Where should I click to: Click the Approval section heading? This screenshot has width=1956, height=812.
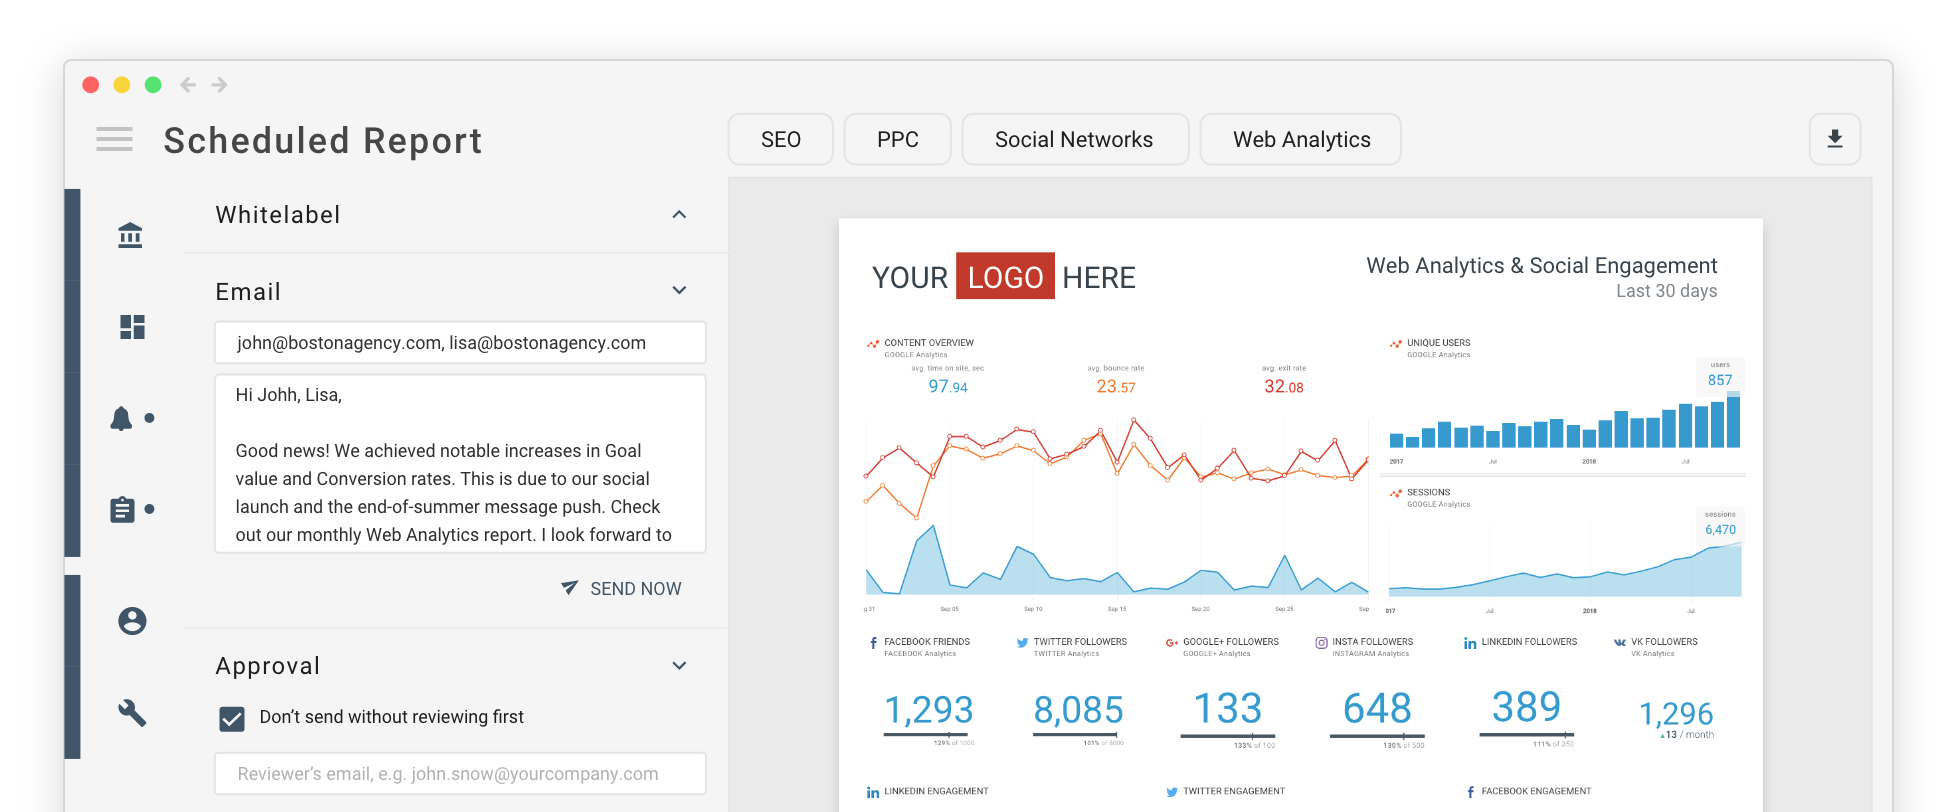pyautogui.click(x=268, y=666)
